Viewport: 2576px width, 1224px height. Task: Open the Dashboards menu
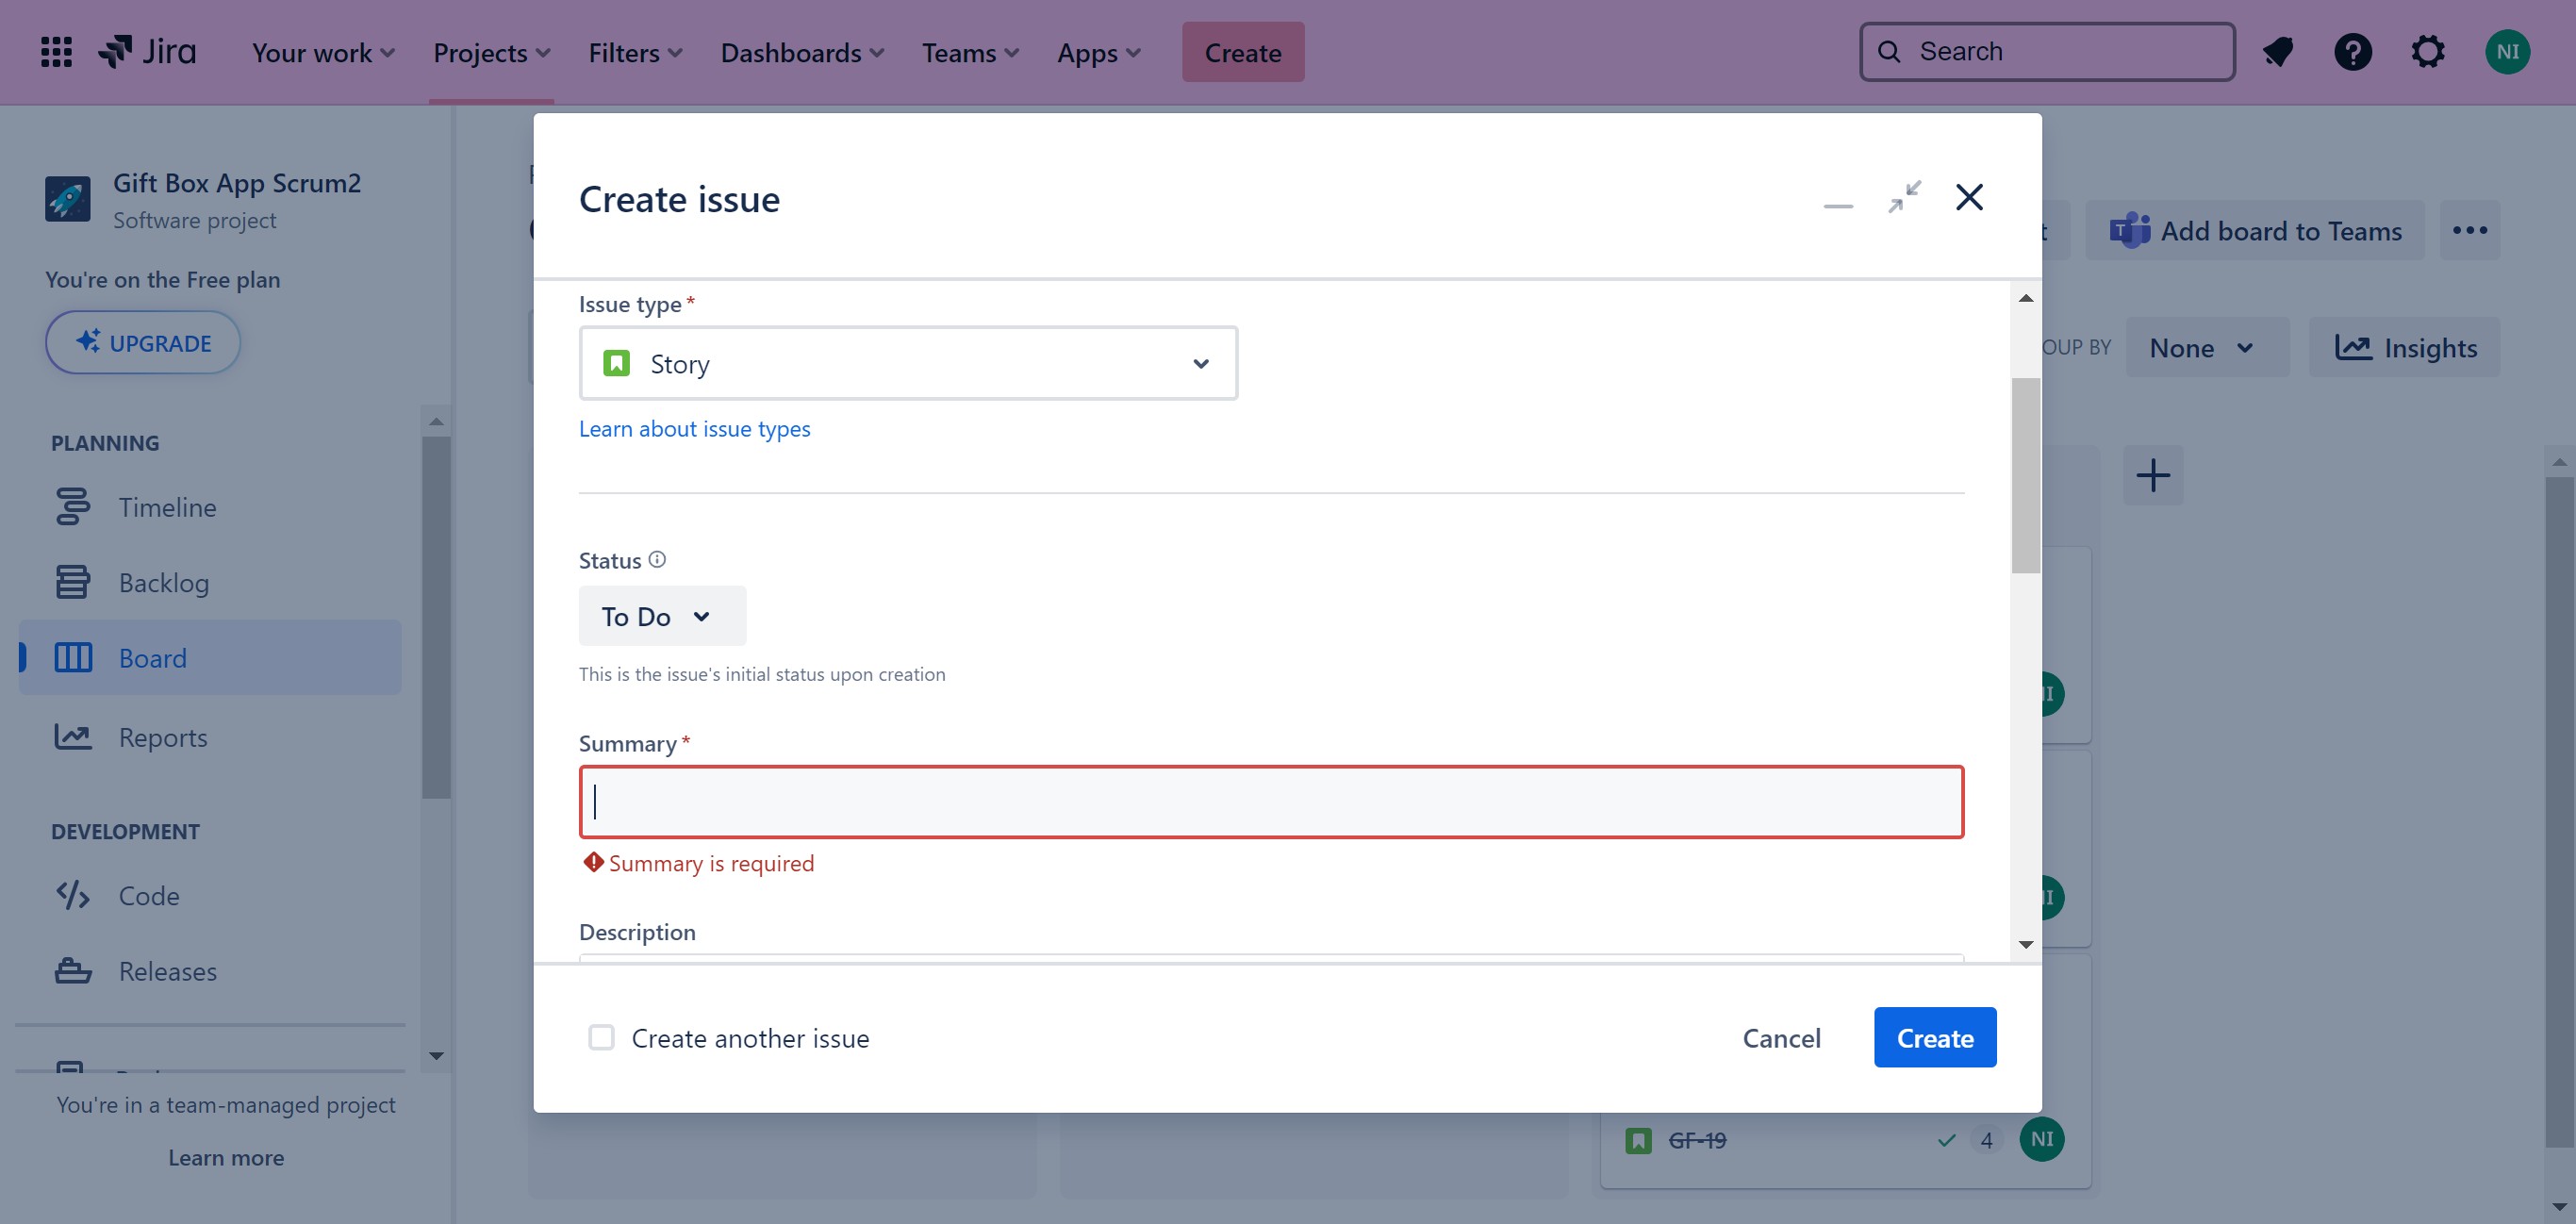802,52
